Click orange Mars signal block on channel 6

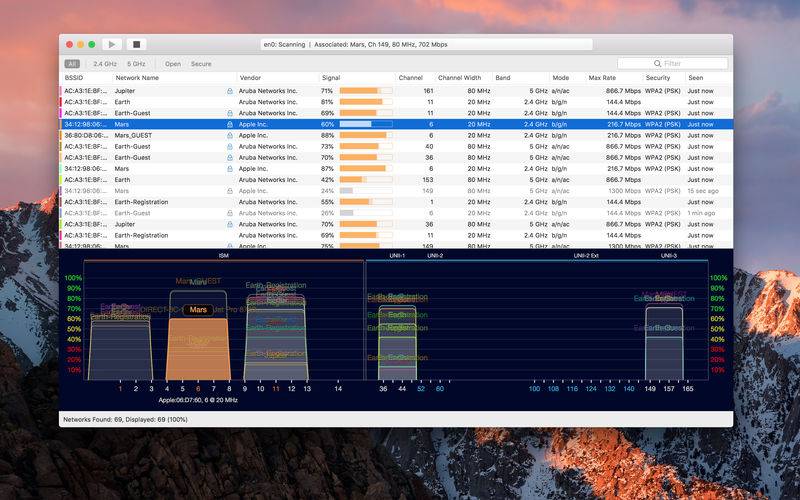point(198,349)
